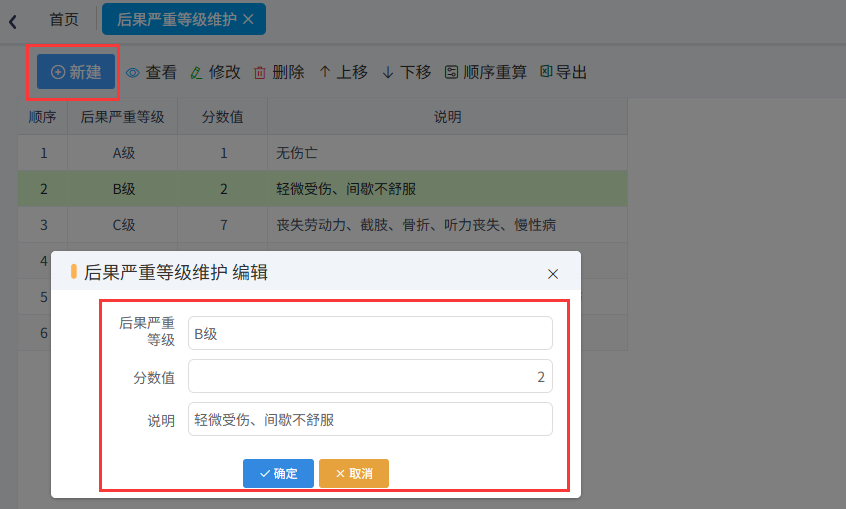Edit the 后果严重等级 input field
This screenshot has width=846, height=509.
(x=370, y=333)
